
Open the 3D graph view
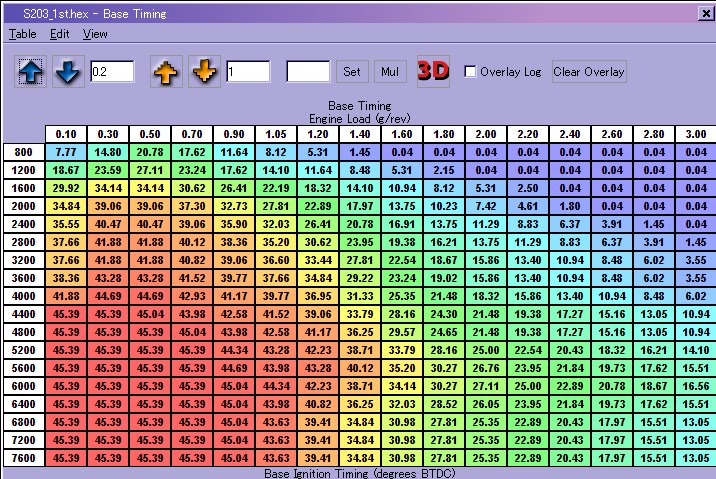(433, 72)
